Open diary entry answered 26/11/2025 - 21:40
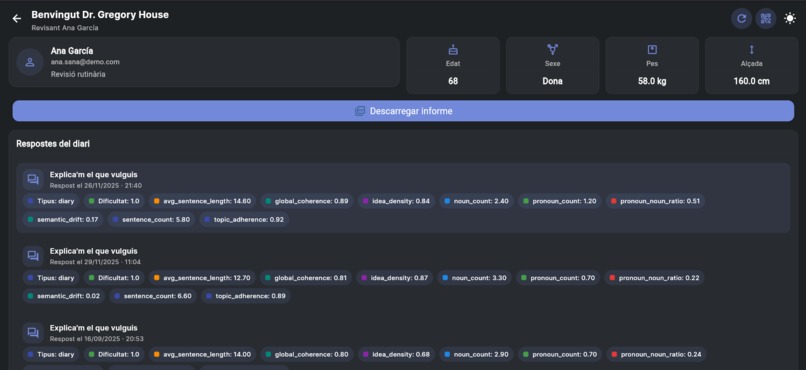The height and width of the screenshot is (370, 806). pyautogui.click(x=403, y=198)
